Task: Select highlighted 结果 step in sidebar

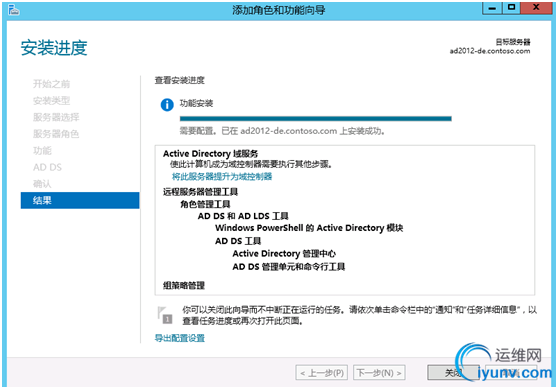Action: pos(80,200)
